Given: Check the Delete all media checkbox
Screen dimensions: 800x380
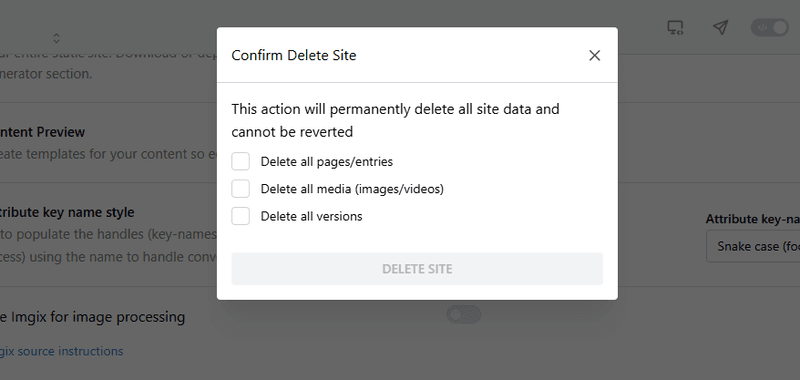Looking at the screenshot, I should [x=240, y=189].
